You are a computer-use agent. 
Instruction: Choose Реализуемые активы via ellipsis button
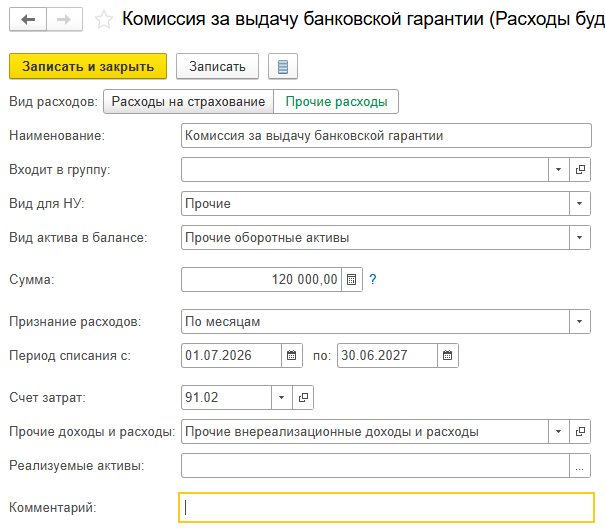click(x=580, y=465)
